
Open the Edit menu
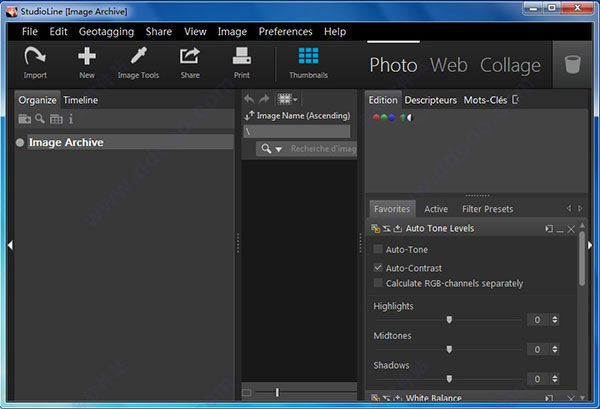58,31
